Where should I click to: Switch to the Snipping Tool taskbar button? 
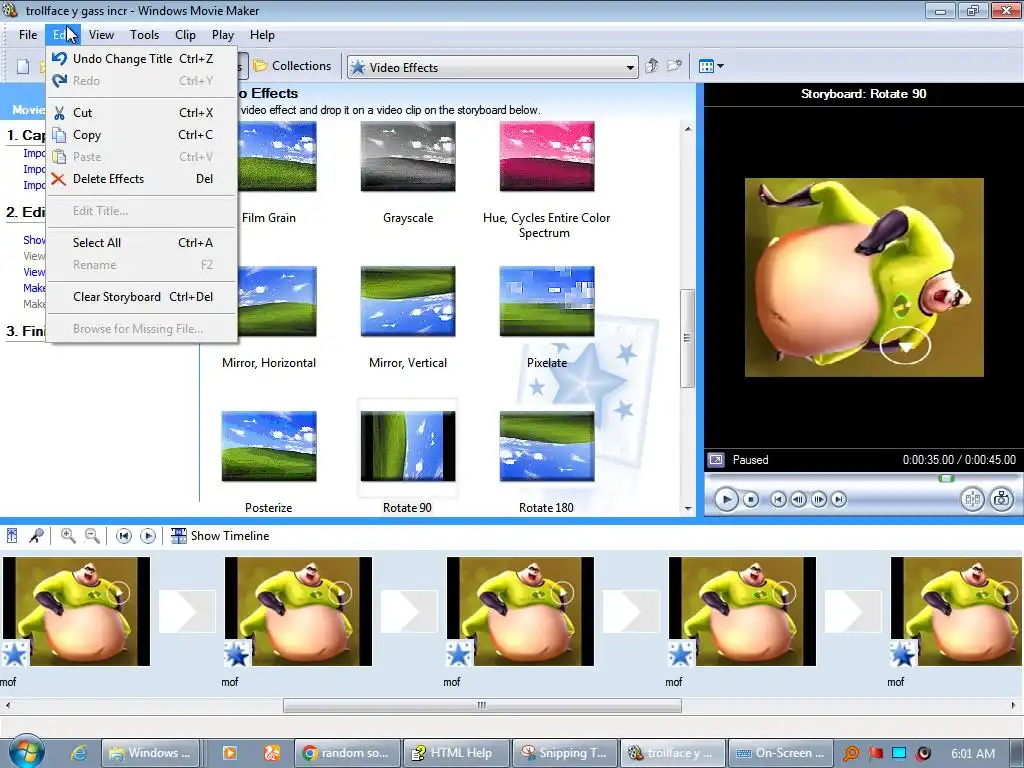(564, 753)
